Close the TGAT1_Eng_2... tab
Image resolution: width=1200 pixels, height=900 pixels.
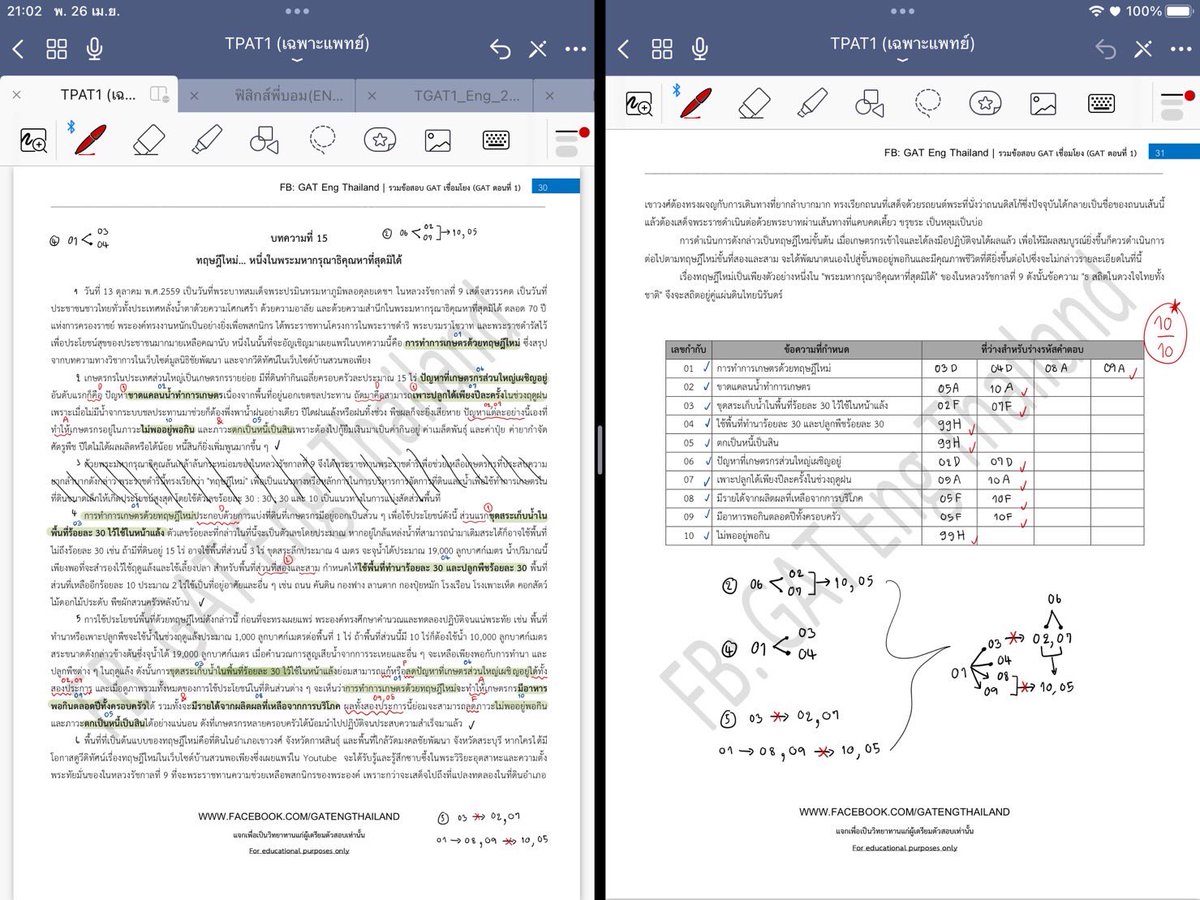(372, 95)
